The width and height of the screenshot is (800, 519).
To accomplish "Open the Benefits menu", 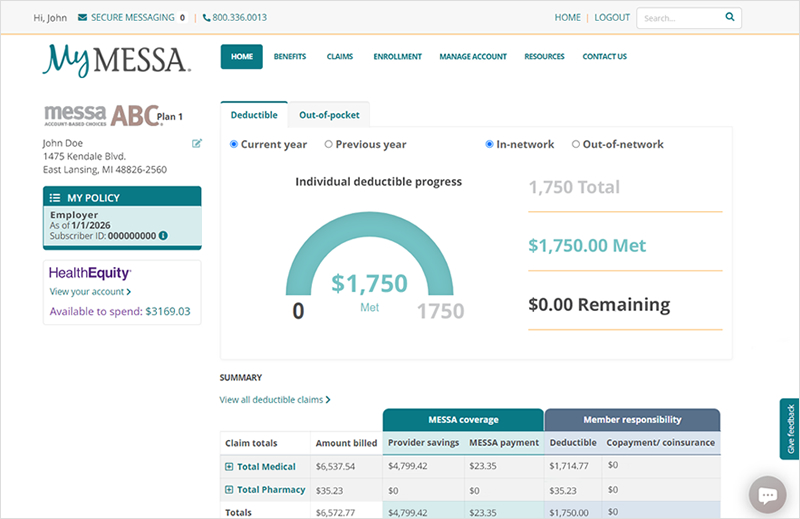I will (x=290, y=57).
